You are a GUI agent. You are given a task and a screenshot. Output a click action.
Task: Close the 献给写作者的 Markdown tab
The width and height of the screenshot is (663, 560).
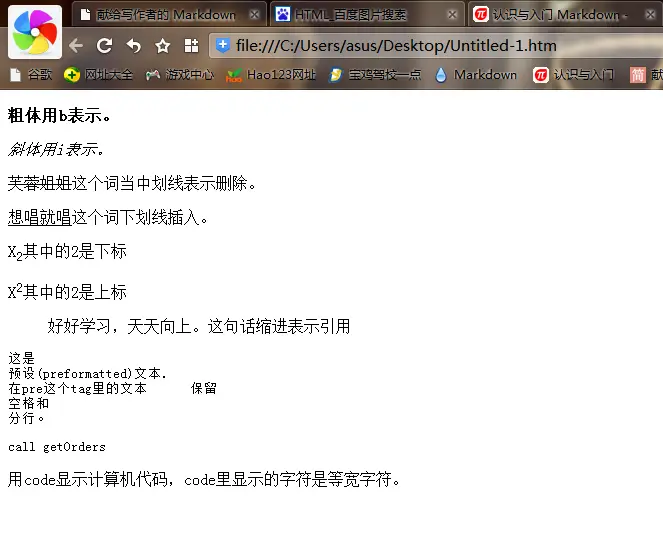[254, 15]
